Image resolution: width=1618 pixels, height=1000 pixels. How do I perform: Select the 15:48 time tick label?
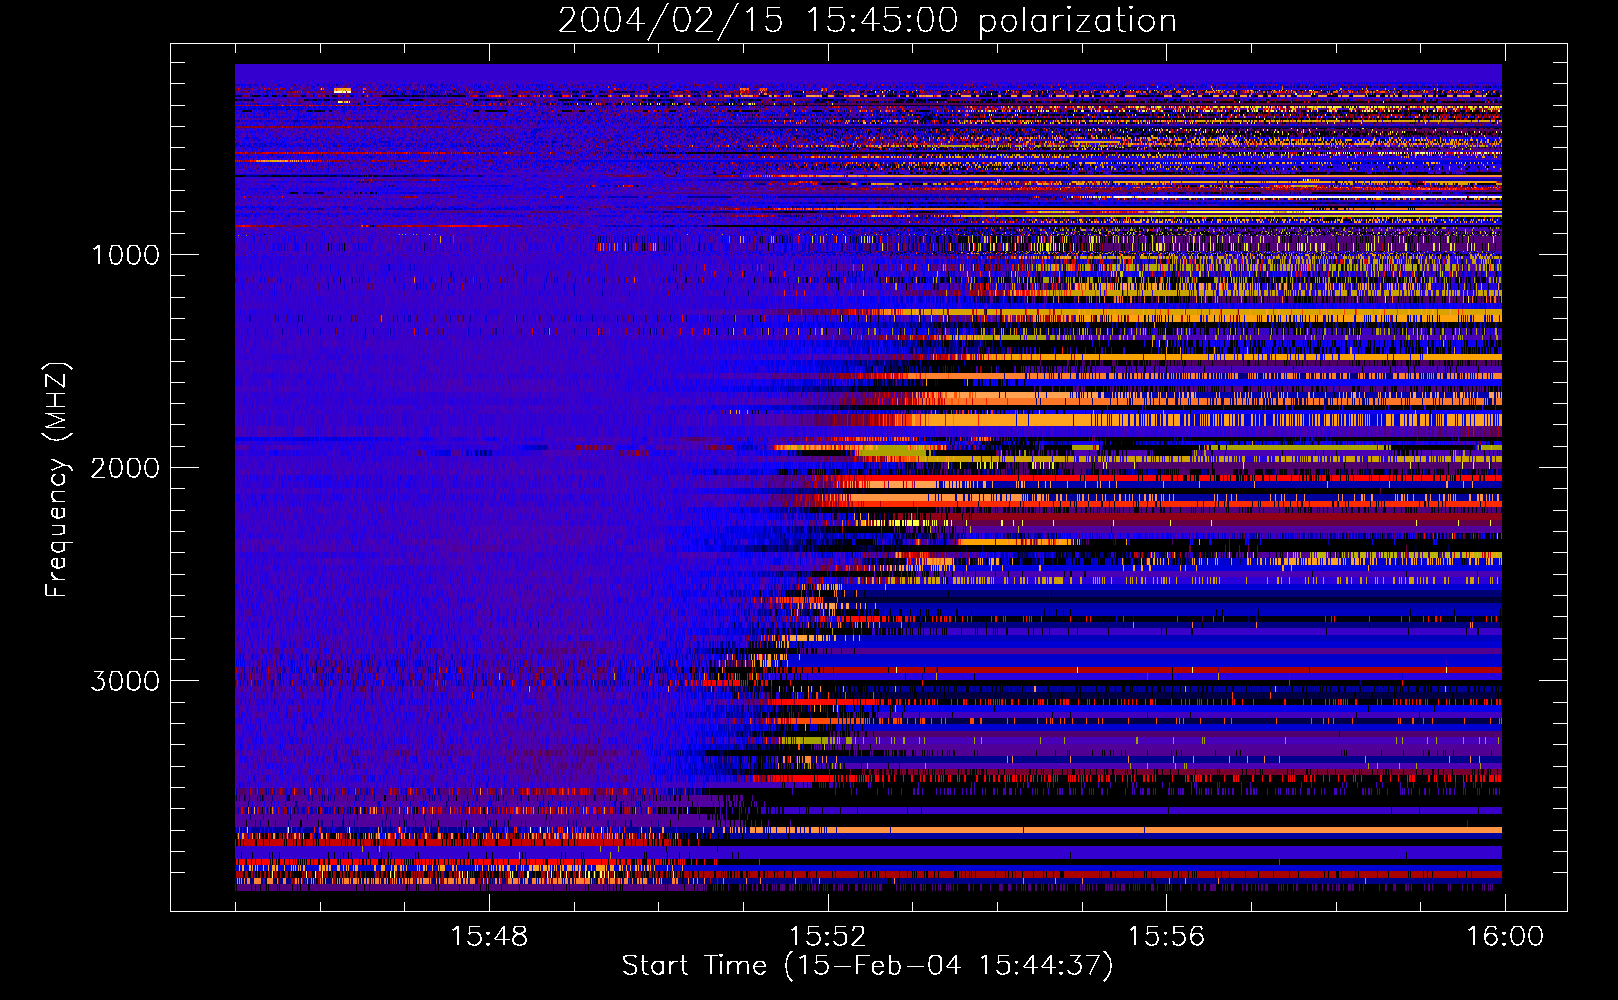[x=489, y=937]
